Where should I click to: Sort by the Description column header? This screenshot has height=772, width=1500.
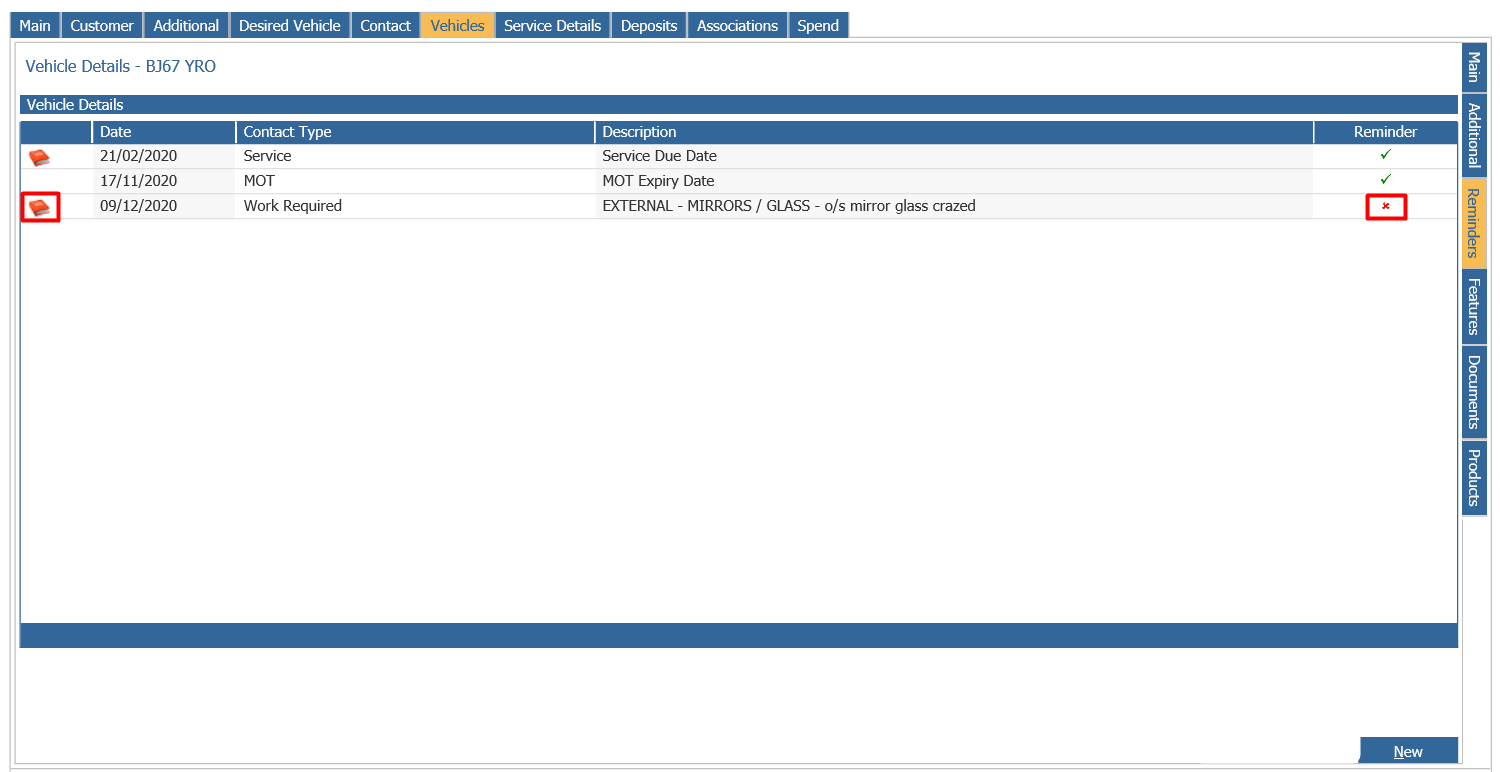point(954,132)
